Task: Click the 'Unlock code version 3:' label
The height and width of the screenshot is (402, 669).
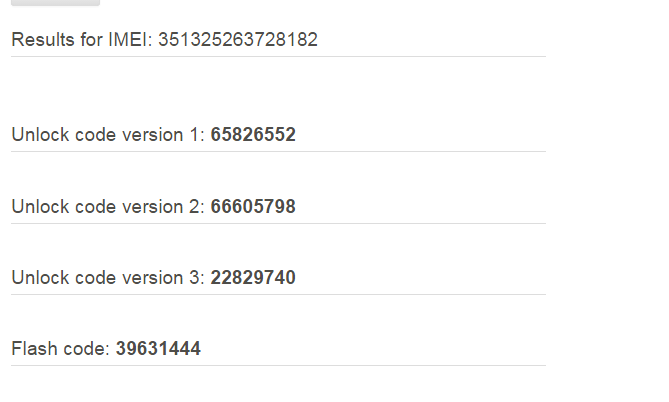Action: click(108, 277)
